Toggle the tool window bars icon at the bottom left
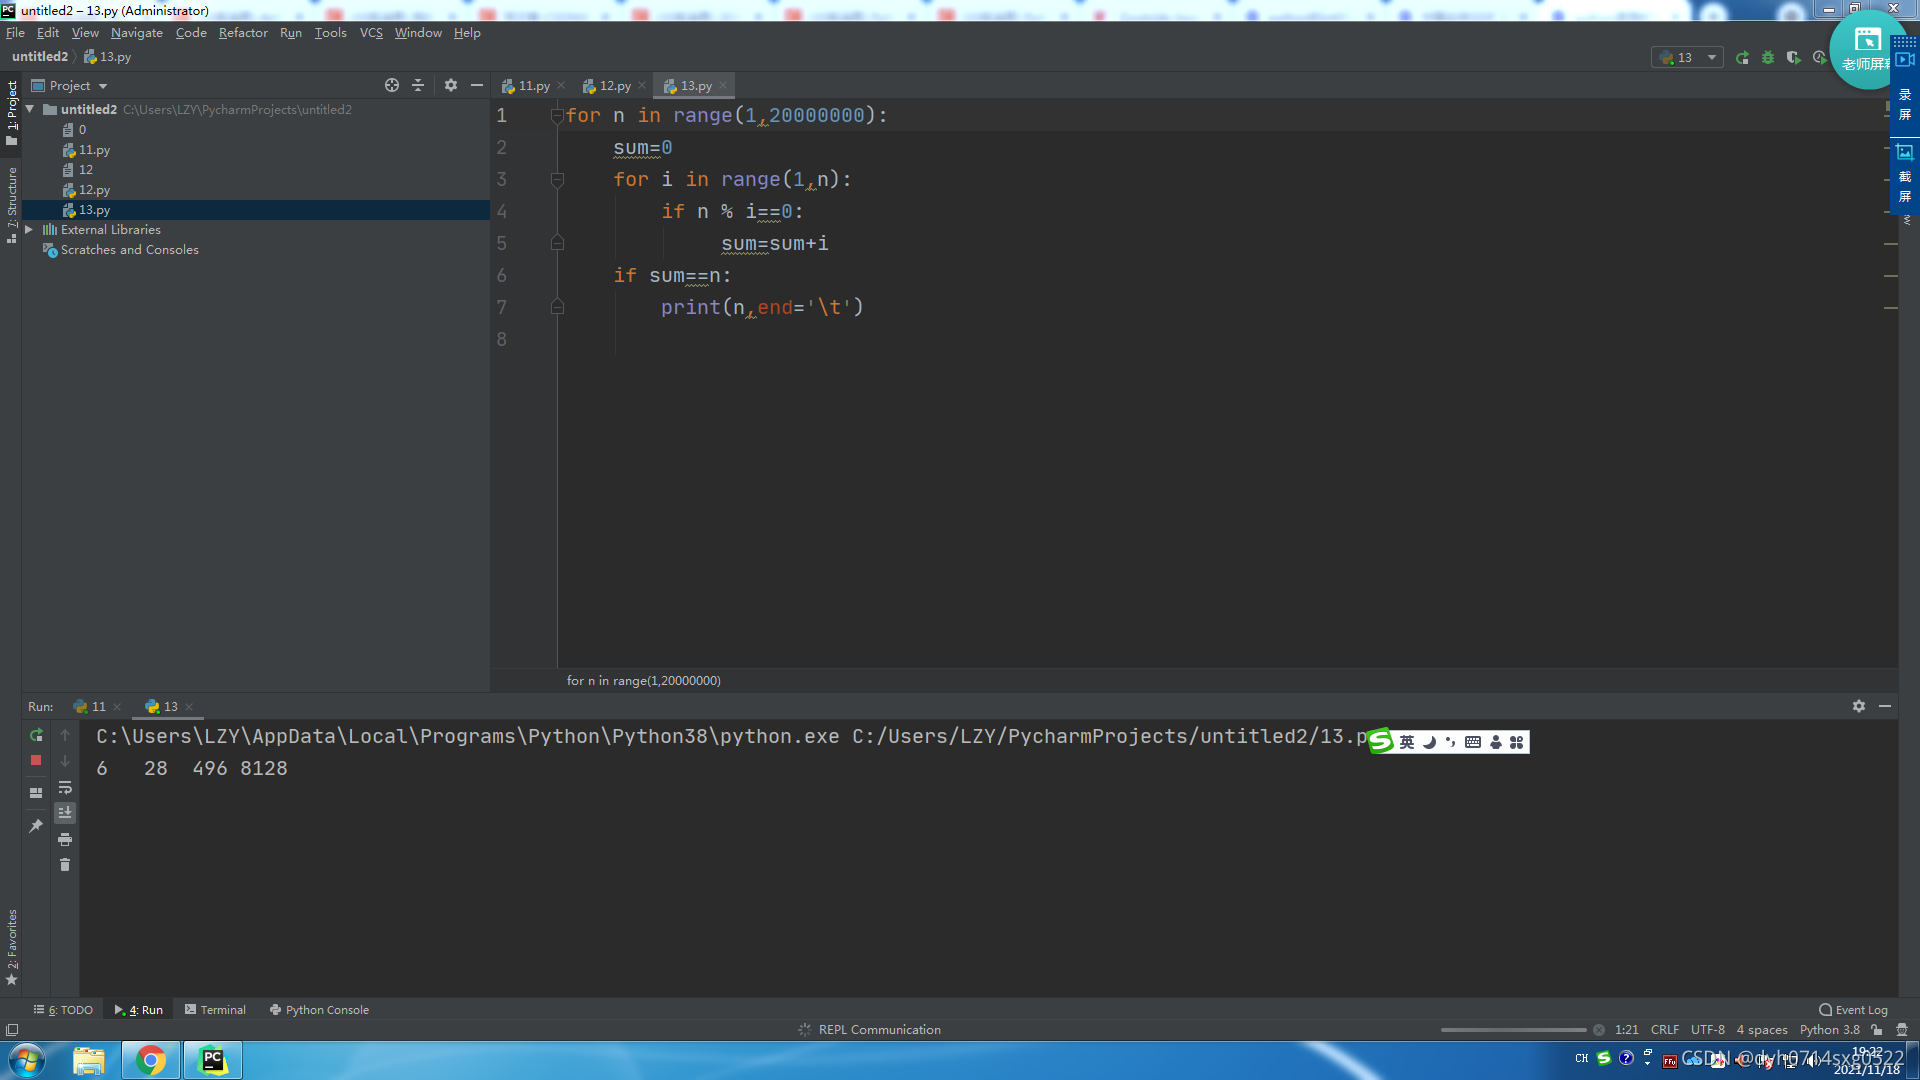1920x1080 pixels. tap(12, 1030)
